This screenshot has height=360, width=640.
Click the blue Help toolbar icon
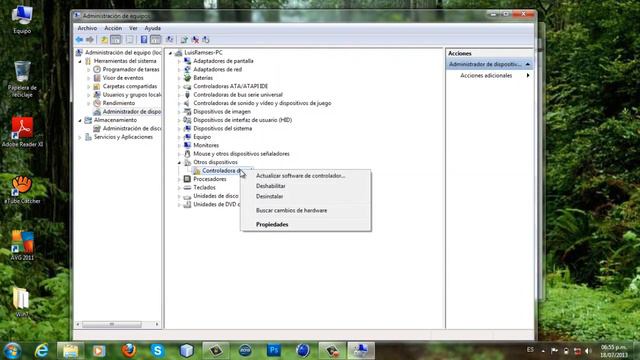pyautogui.click(x=144, y=40)
